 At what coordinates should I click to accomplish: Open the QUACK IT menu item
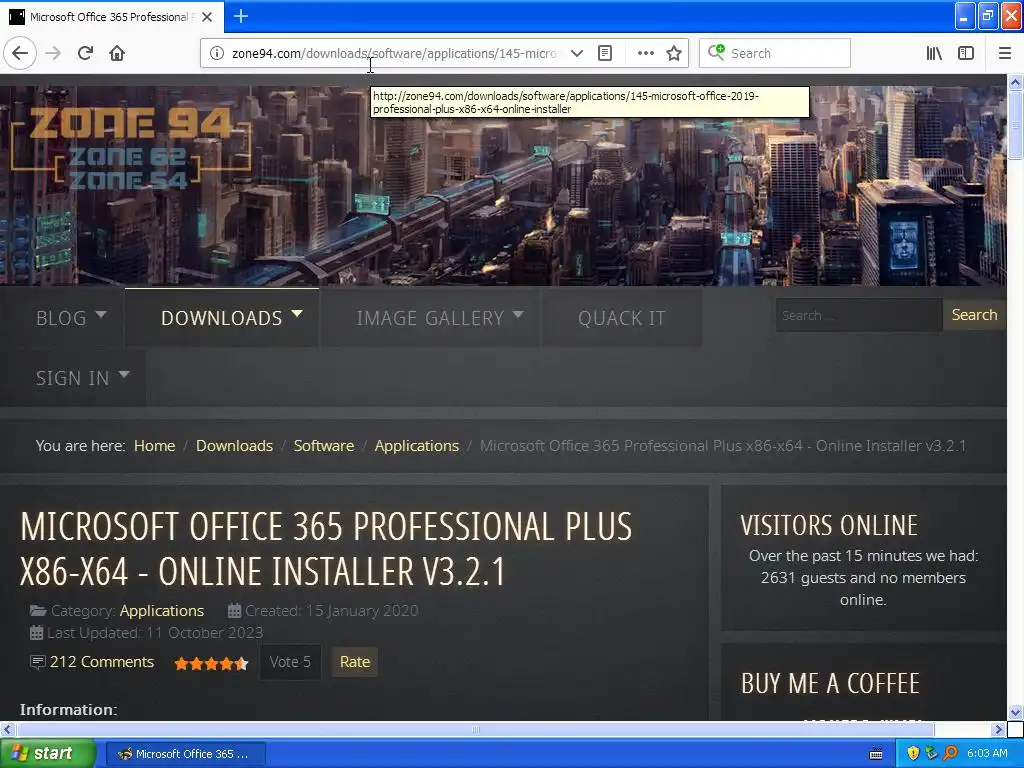click(621, 317)
